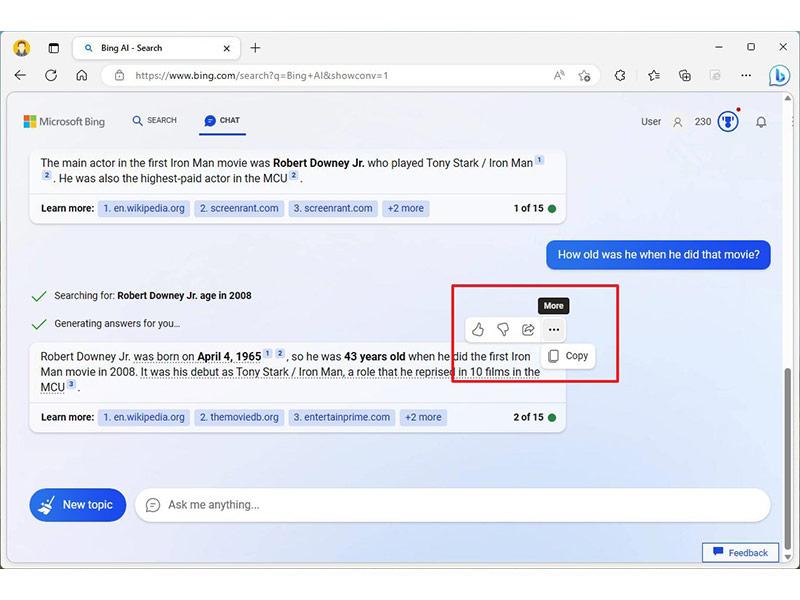Open Read aloud in address bar

click(x=559, y=76)
